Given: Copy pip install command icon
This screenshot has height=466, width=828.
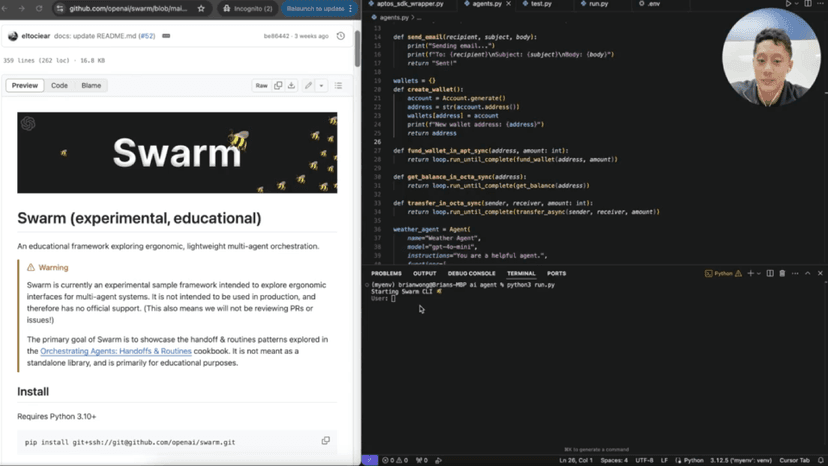Looking at the screenshot, I should (x=325, y=441).
